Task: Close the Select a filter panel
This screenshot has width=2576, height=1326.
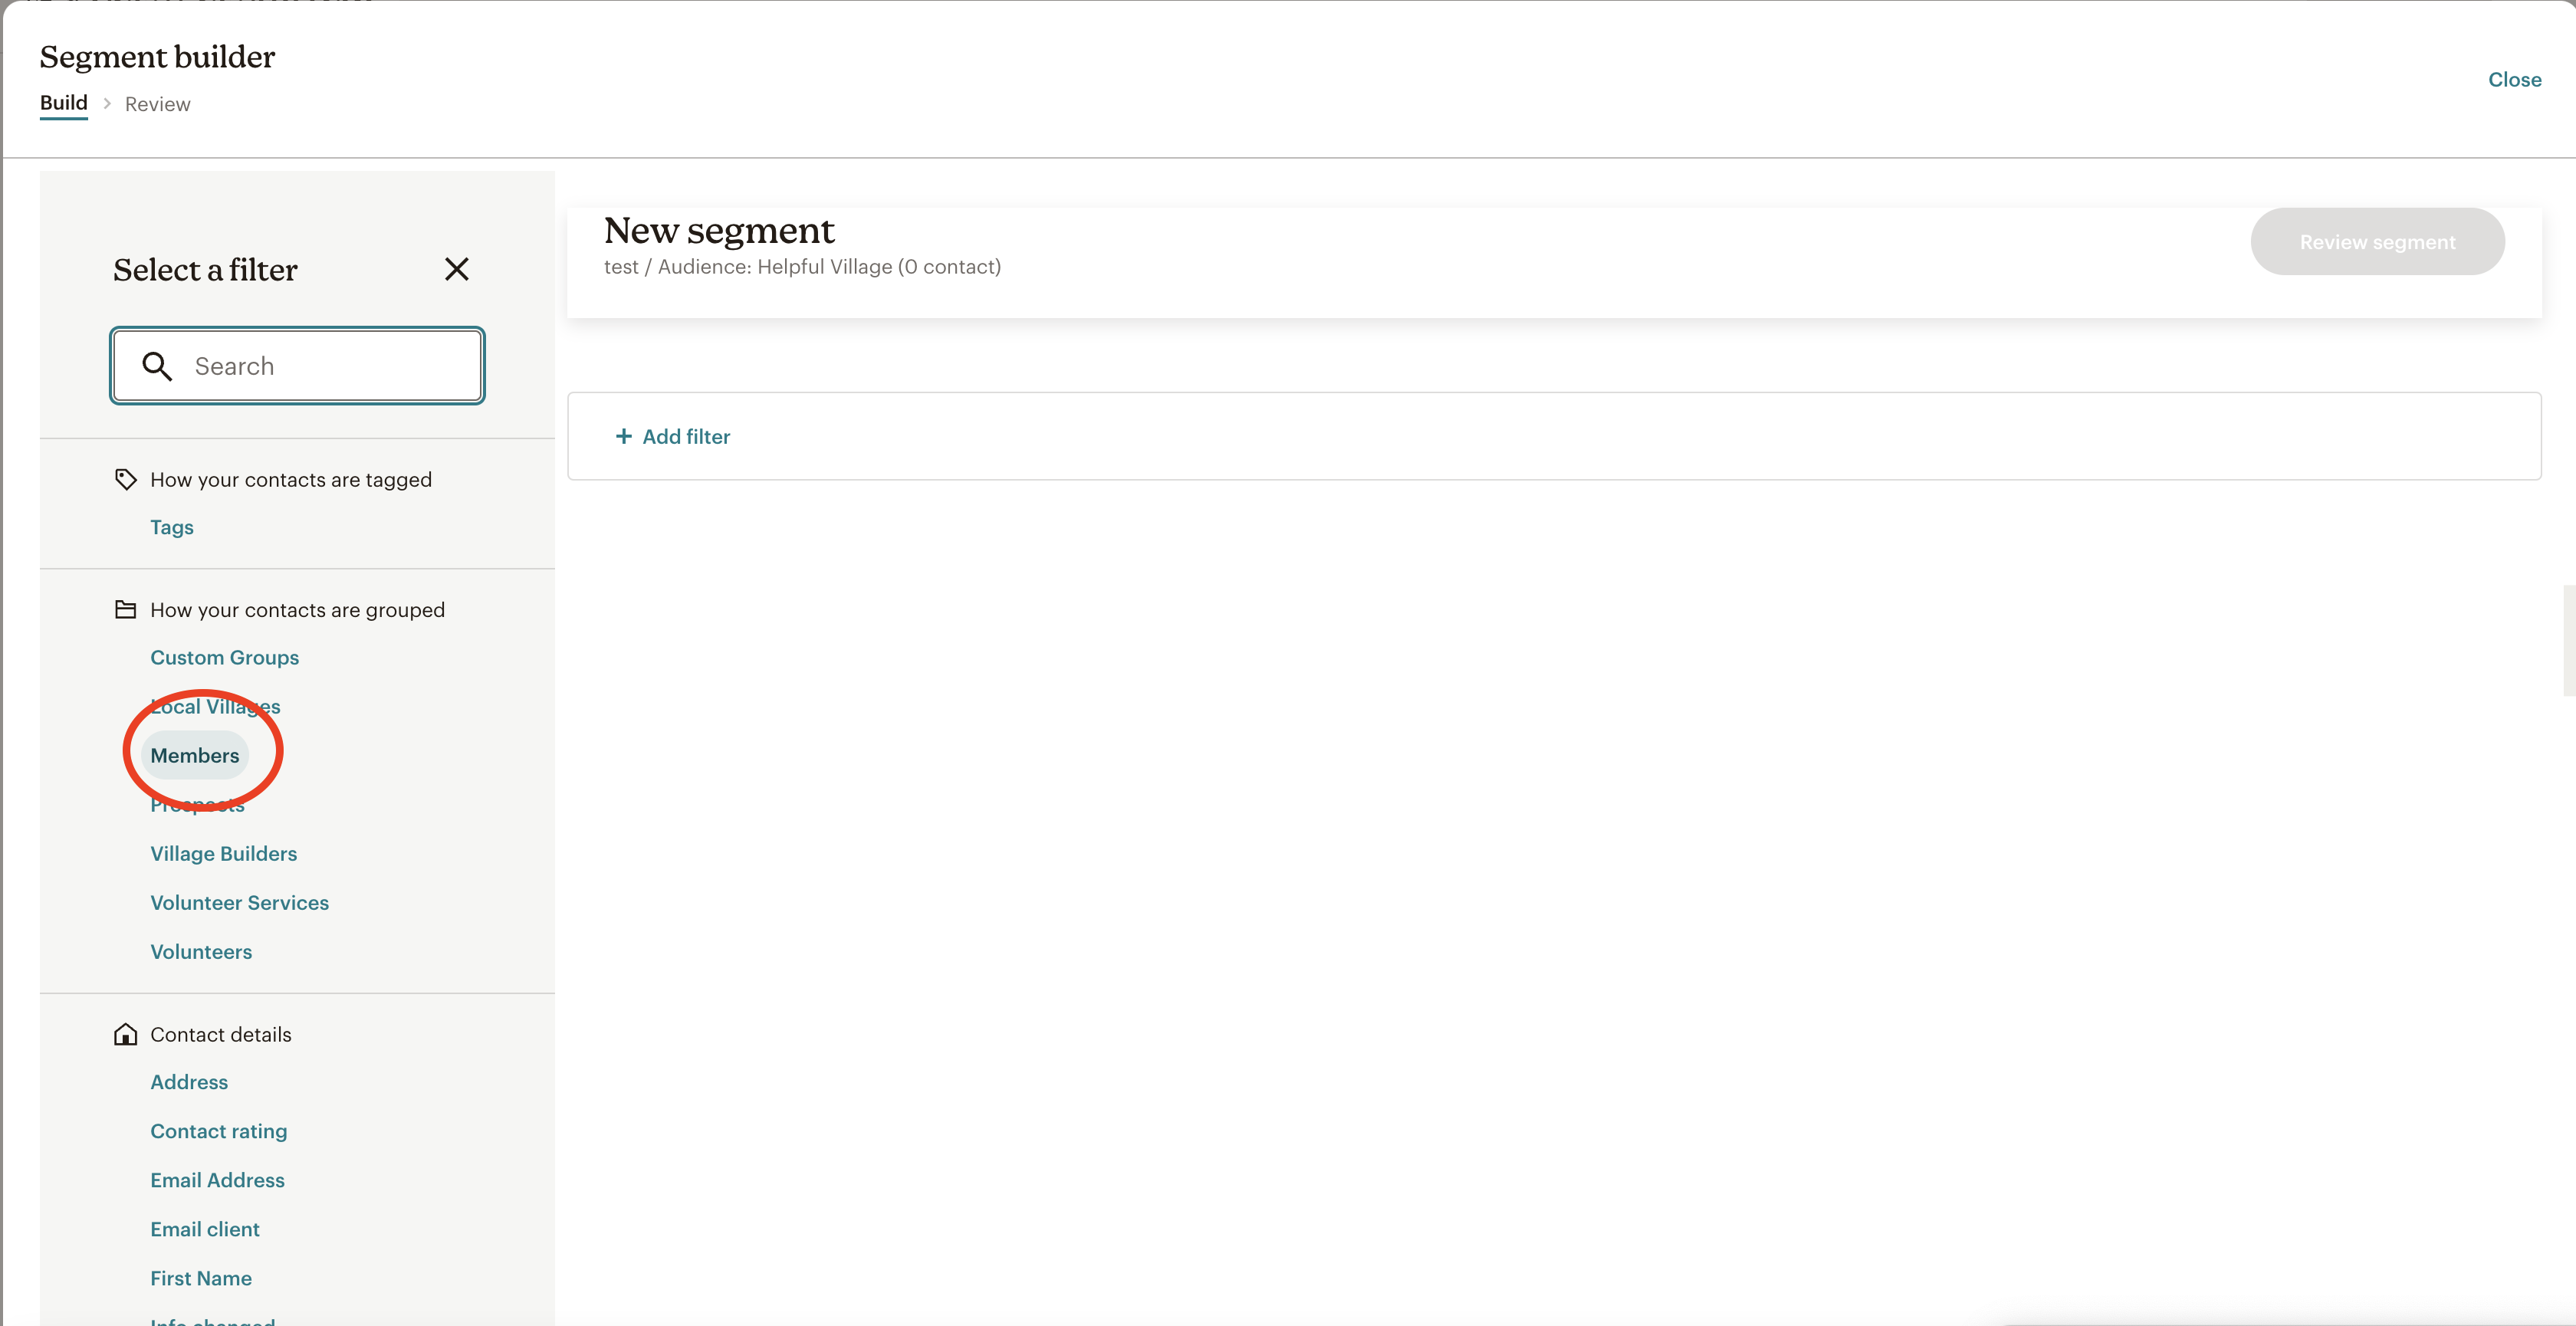Action: coord(456,269)
